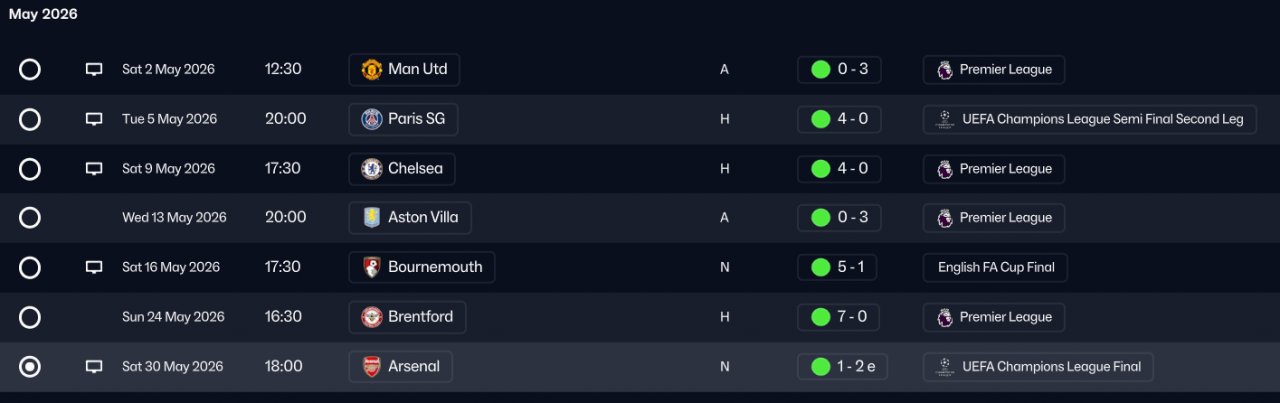Click the Chelsea club crest

coord(372,168)
